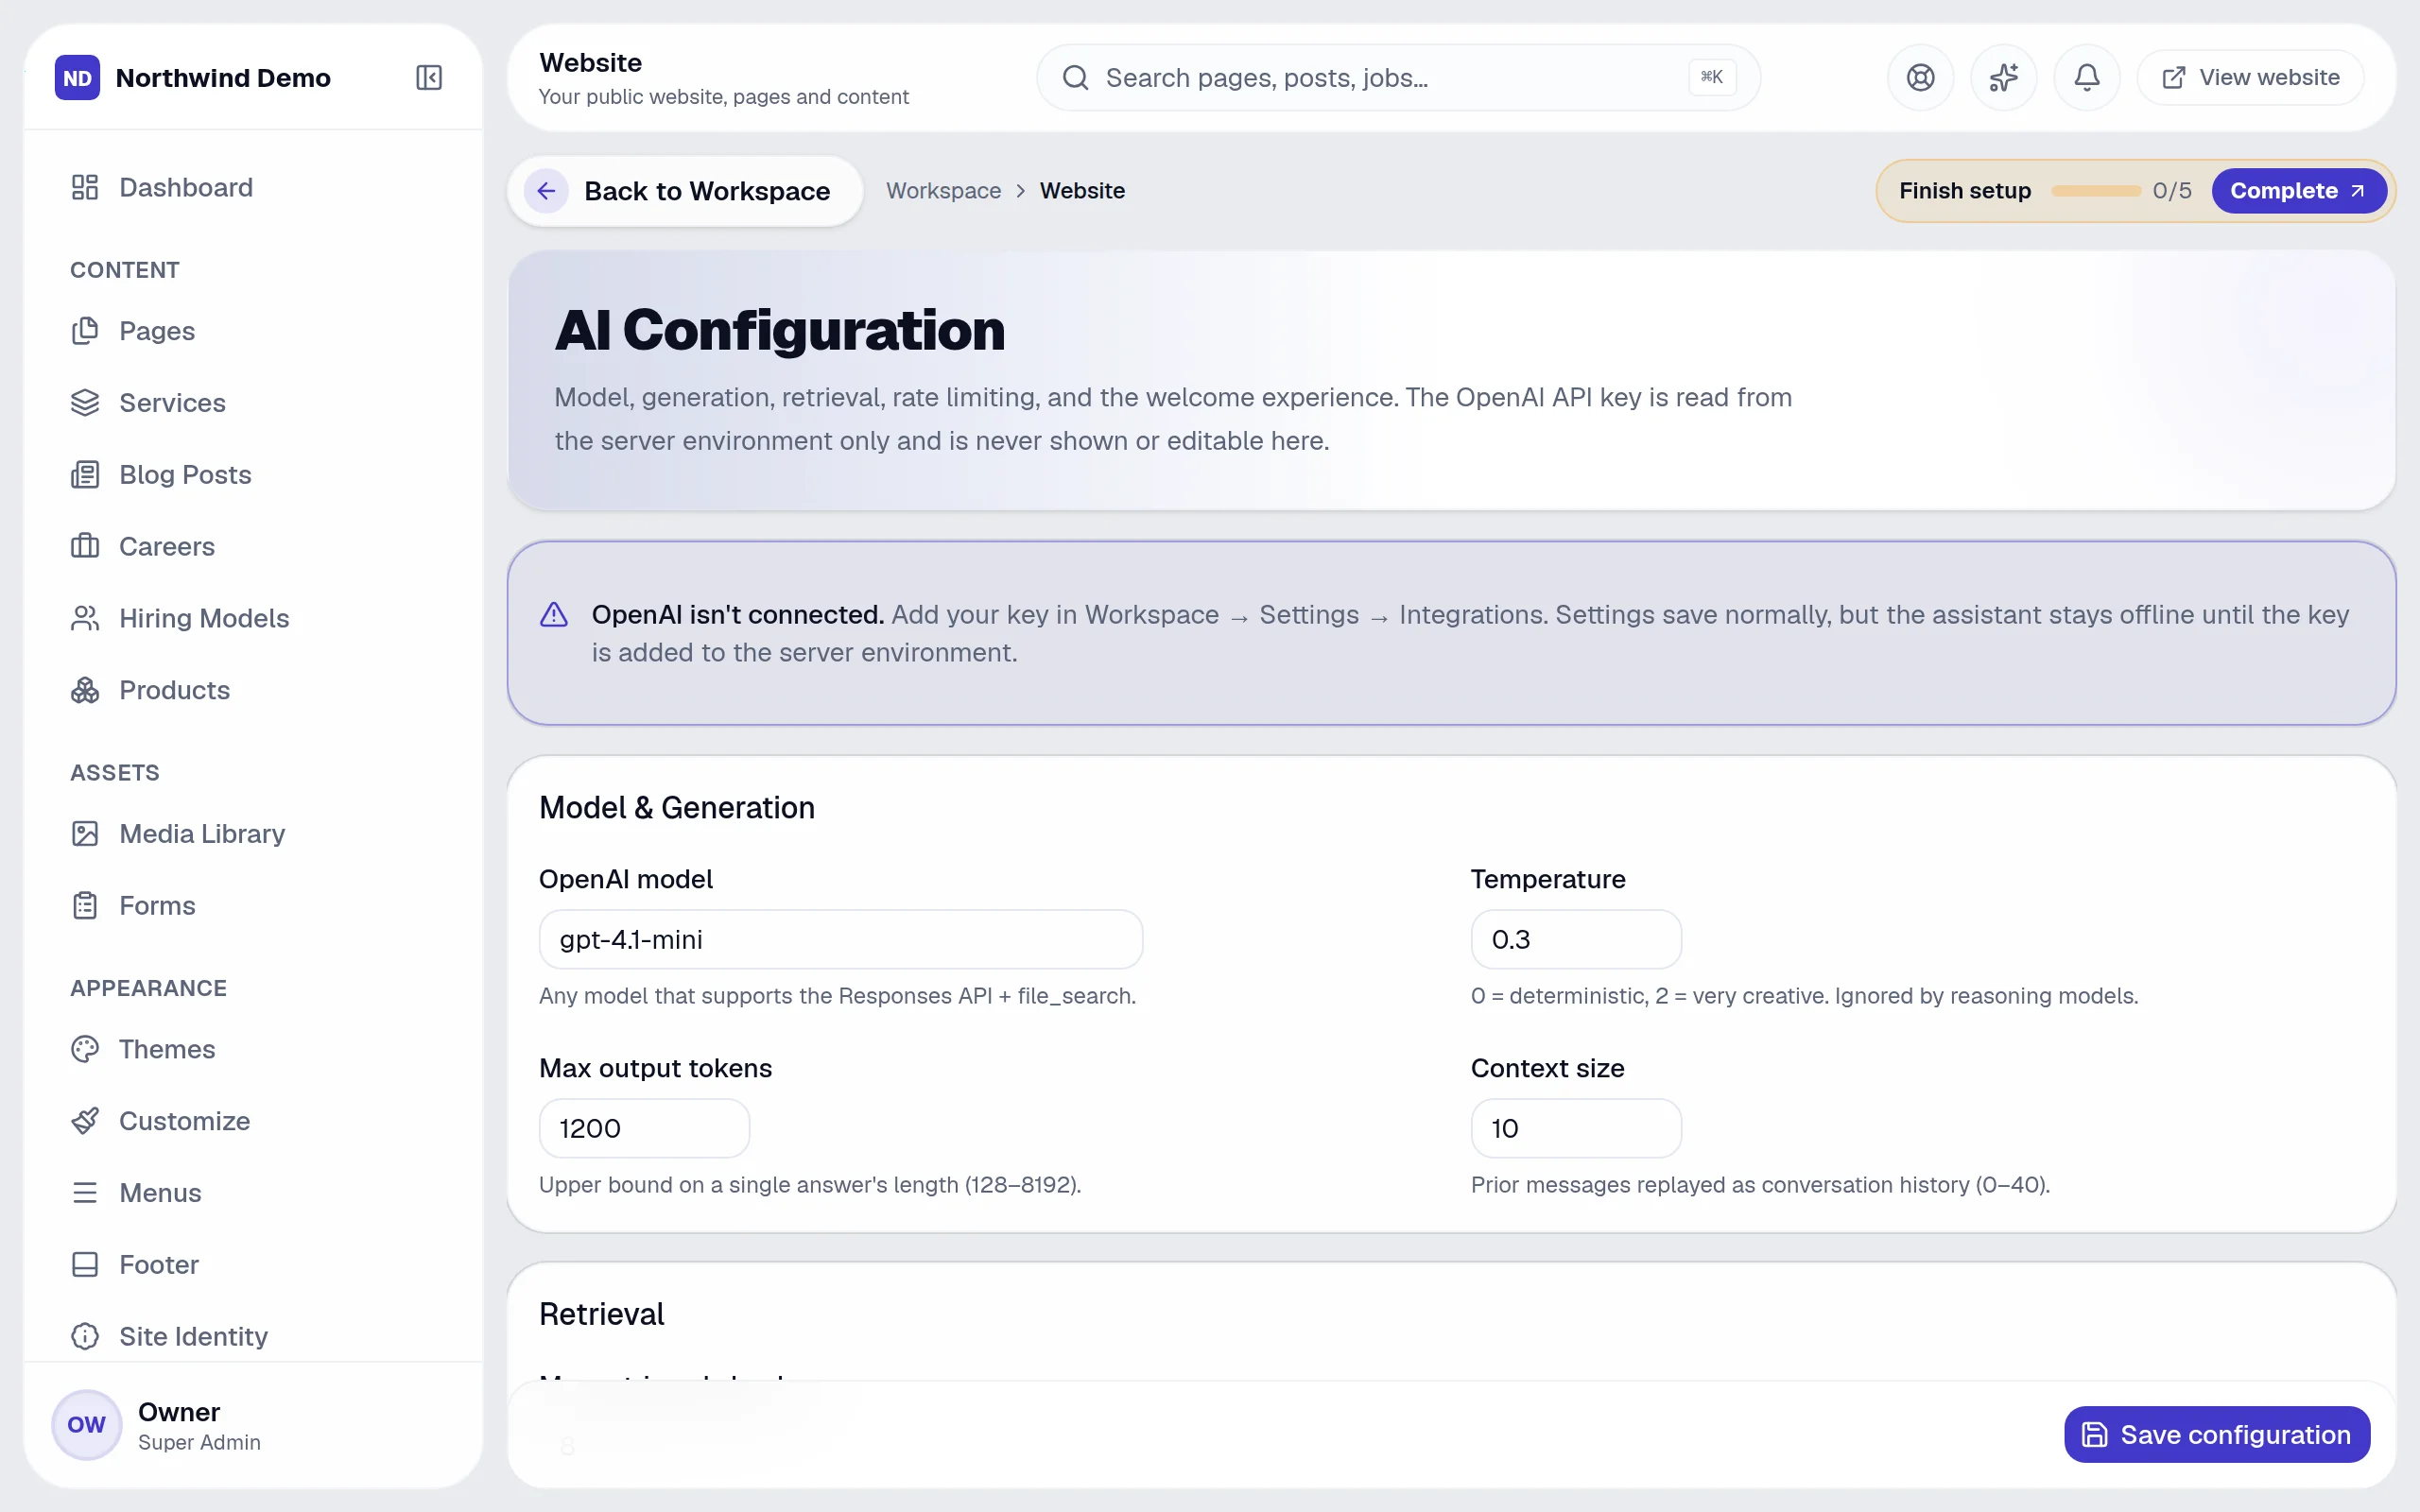Open the Owner Super Admin profile

tap(254, 1426)
